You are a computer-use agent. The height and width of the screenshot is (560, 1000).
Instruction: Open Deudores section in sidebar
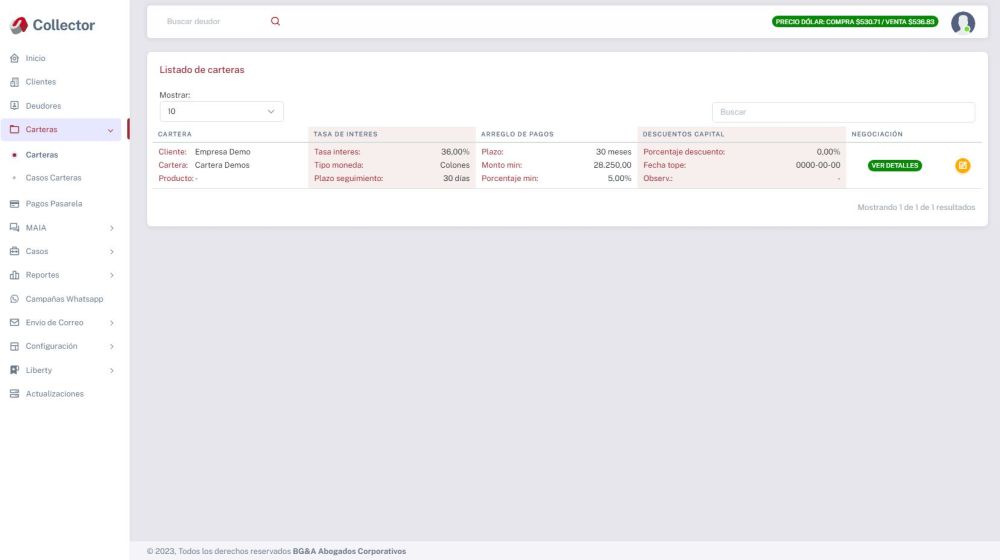point(42,105)
